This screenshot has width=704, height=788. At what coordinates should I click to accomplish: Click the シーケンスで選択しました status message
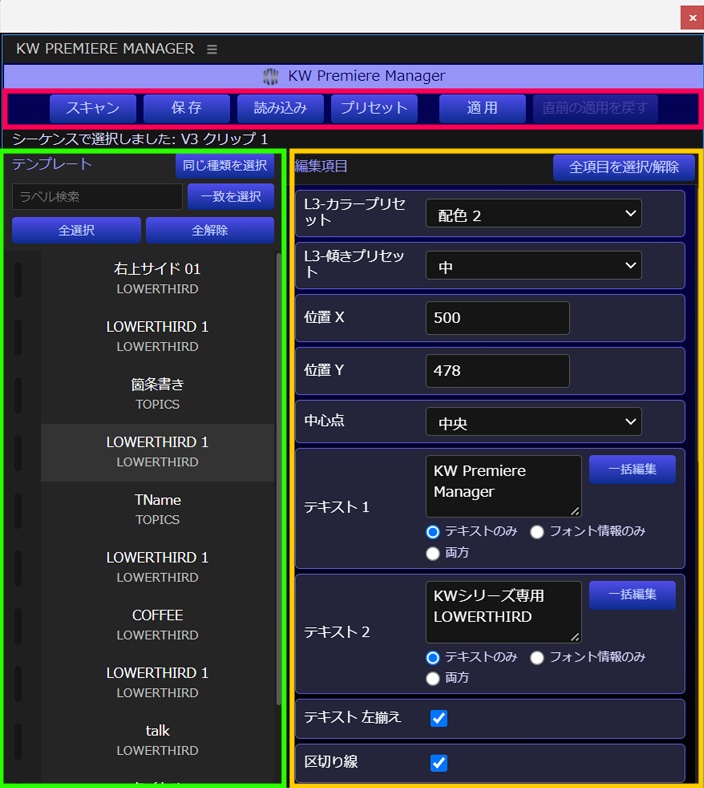[x=140, y=139]
